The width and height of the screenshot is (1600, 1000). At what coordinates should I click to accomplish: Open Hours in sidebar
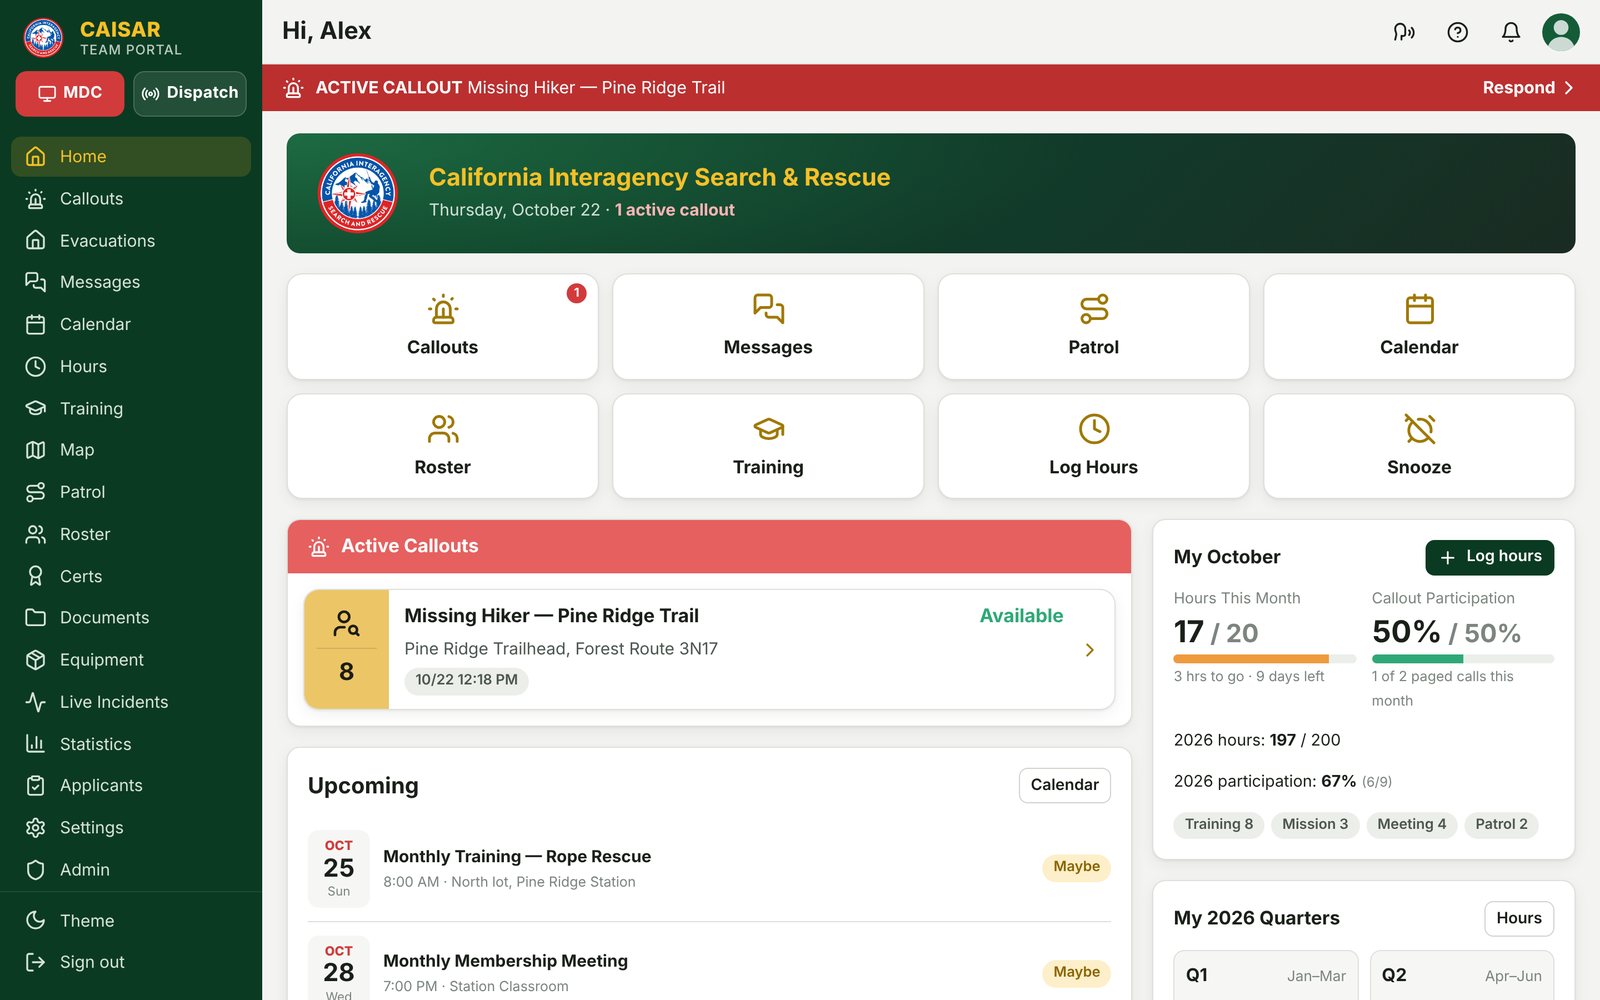[x=131, y=367]
